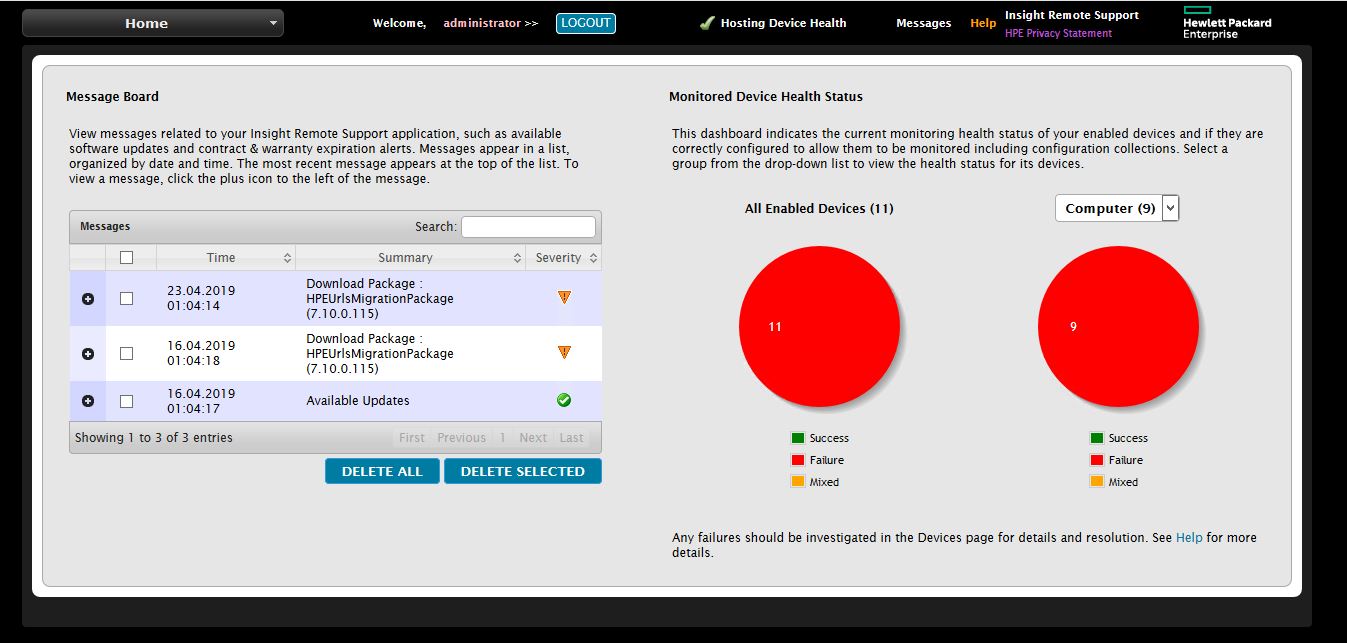The width and height of the screenshot is (1347, 643).
Task: Click the green success icon for Available Updates
Action: tap(564, 400)
